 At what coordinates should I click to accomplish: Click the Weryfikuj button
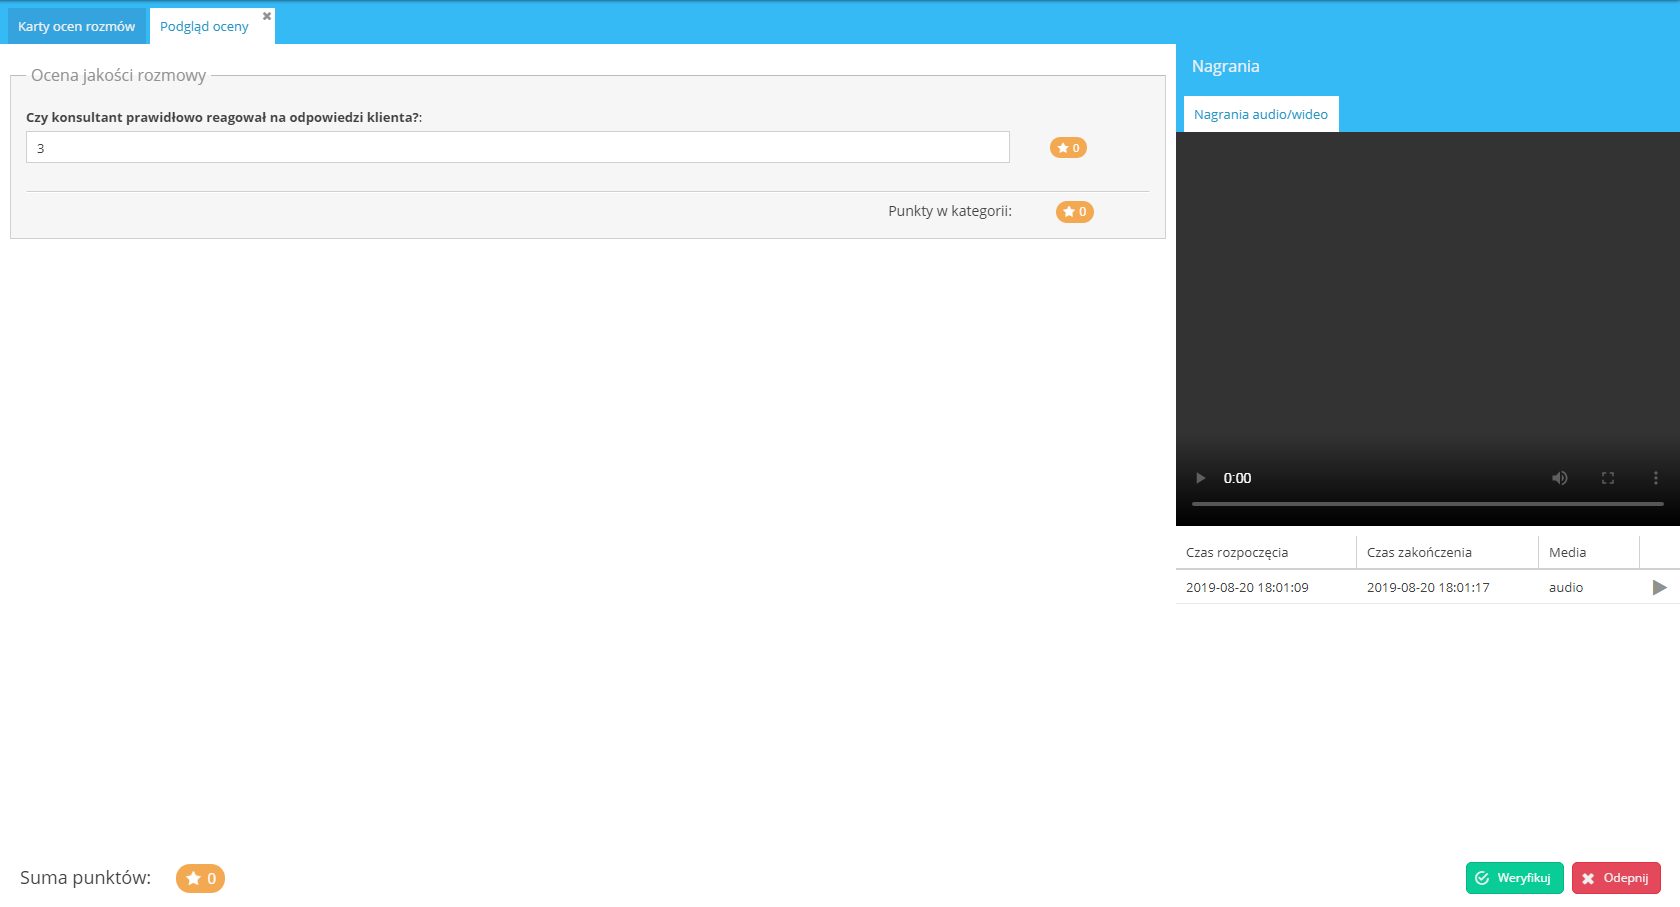click(x=1514, y=878)
